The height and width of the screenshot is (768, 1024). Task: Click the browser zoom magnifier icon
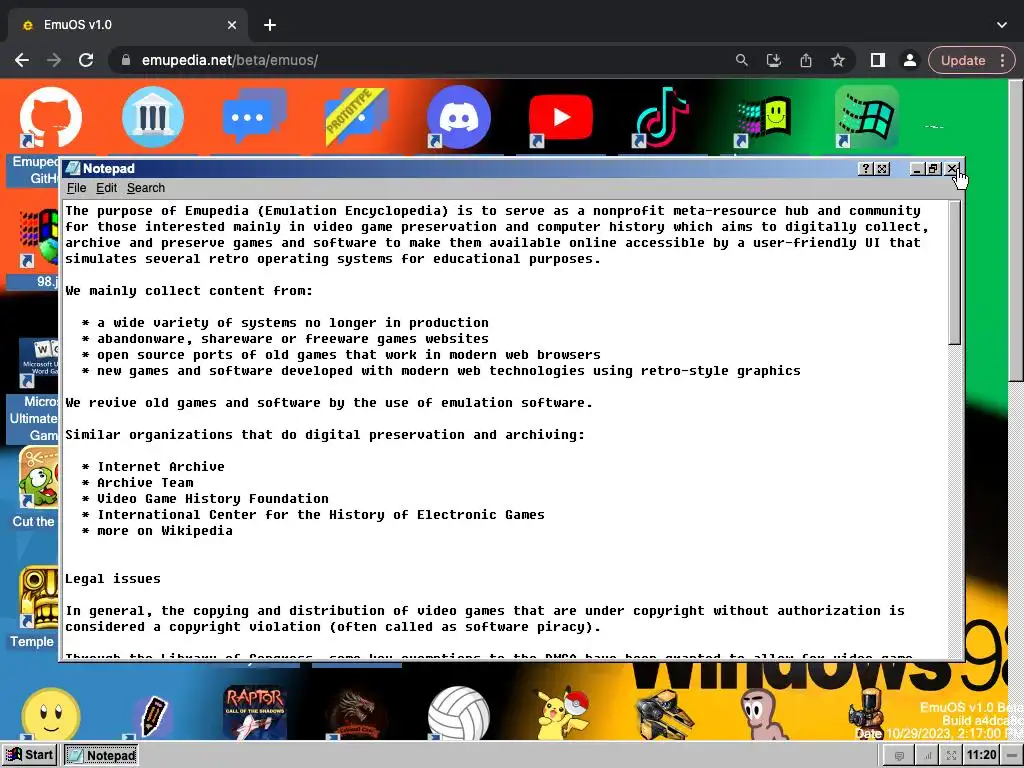pos(741,60)
